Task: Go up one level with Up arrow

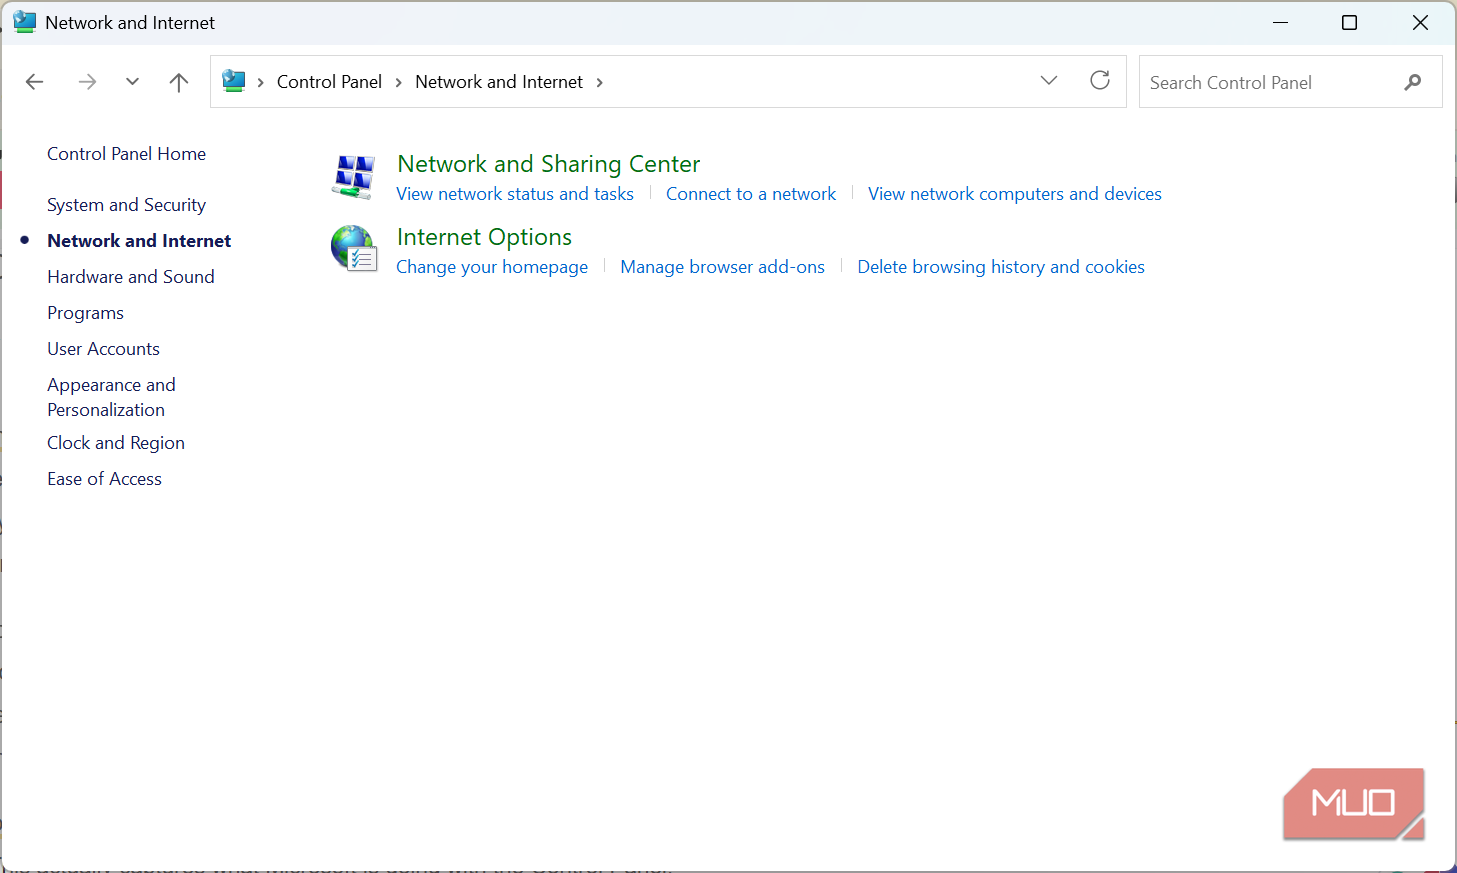Action: (179, 82)
